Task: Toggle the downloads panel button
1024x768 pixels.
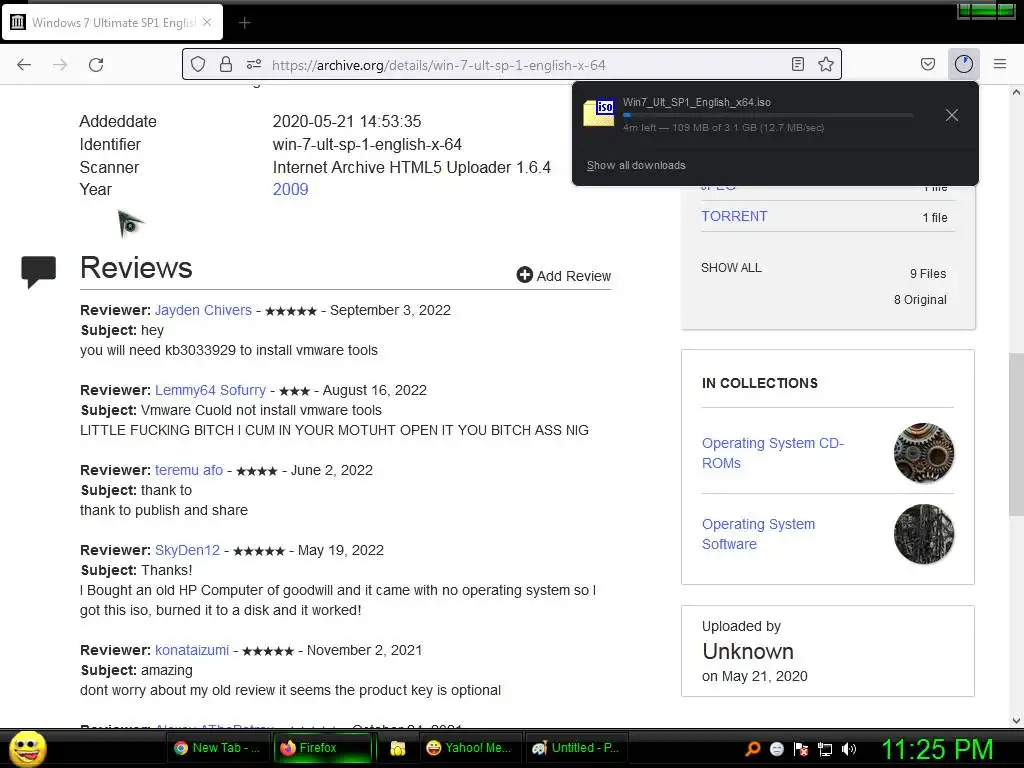Action: 964,64
